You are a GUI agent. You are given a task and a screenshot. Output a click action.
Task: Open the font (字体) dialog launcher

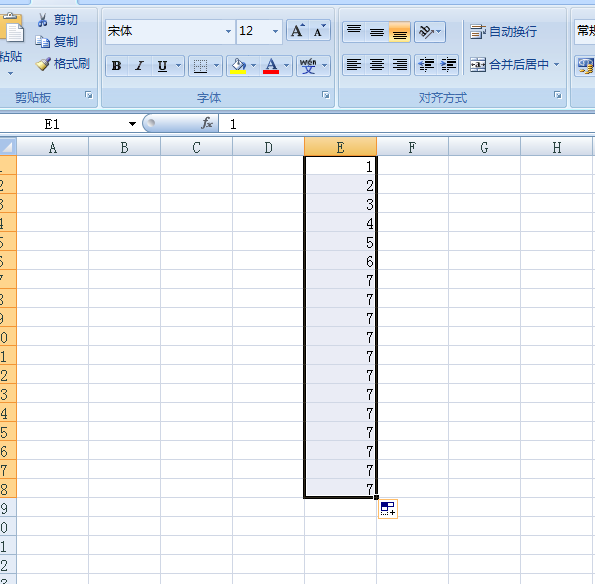pos(326,95)
